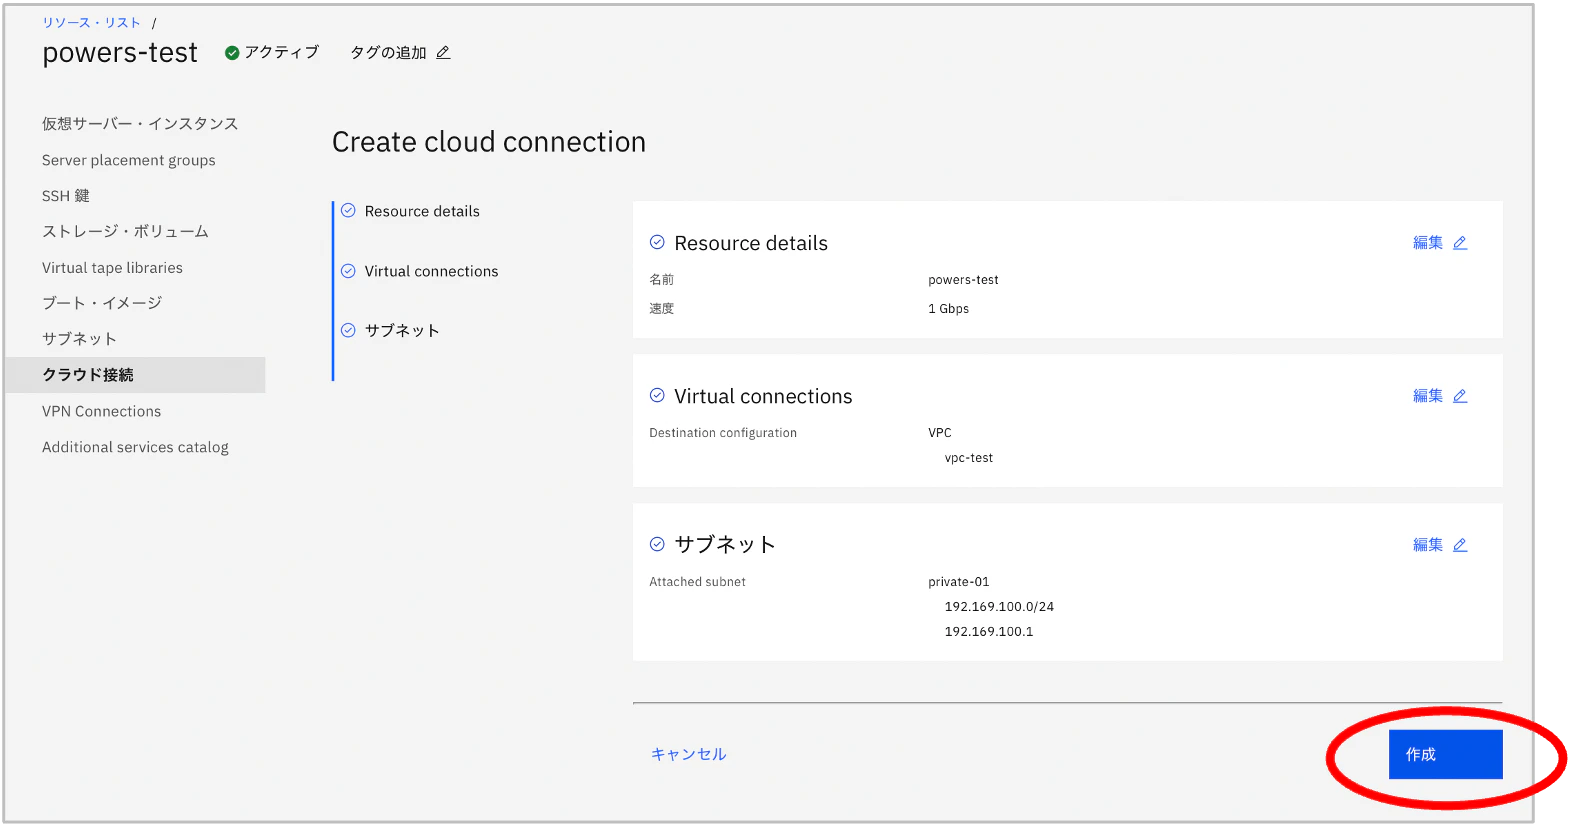Click 編集 link for Resource details
The image size is (1572, 825).
pos(1428,243)
